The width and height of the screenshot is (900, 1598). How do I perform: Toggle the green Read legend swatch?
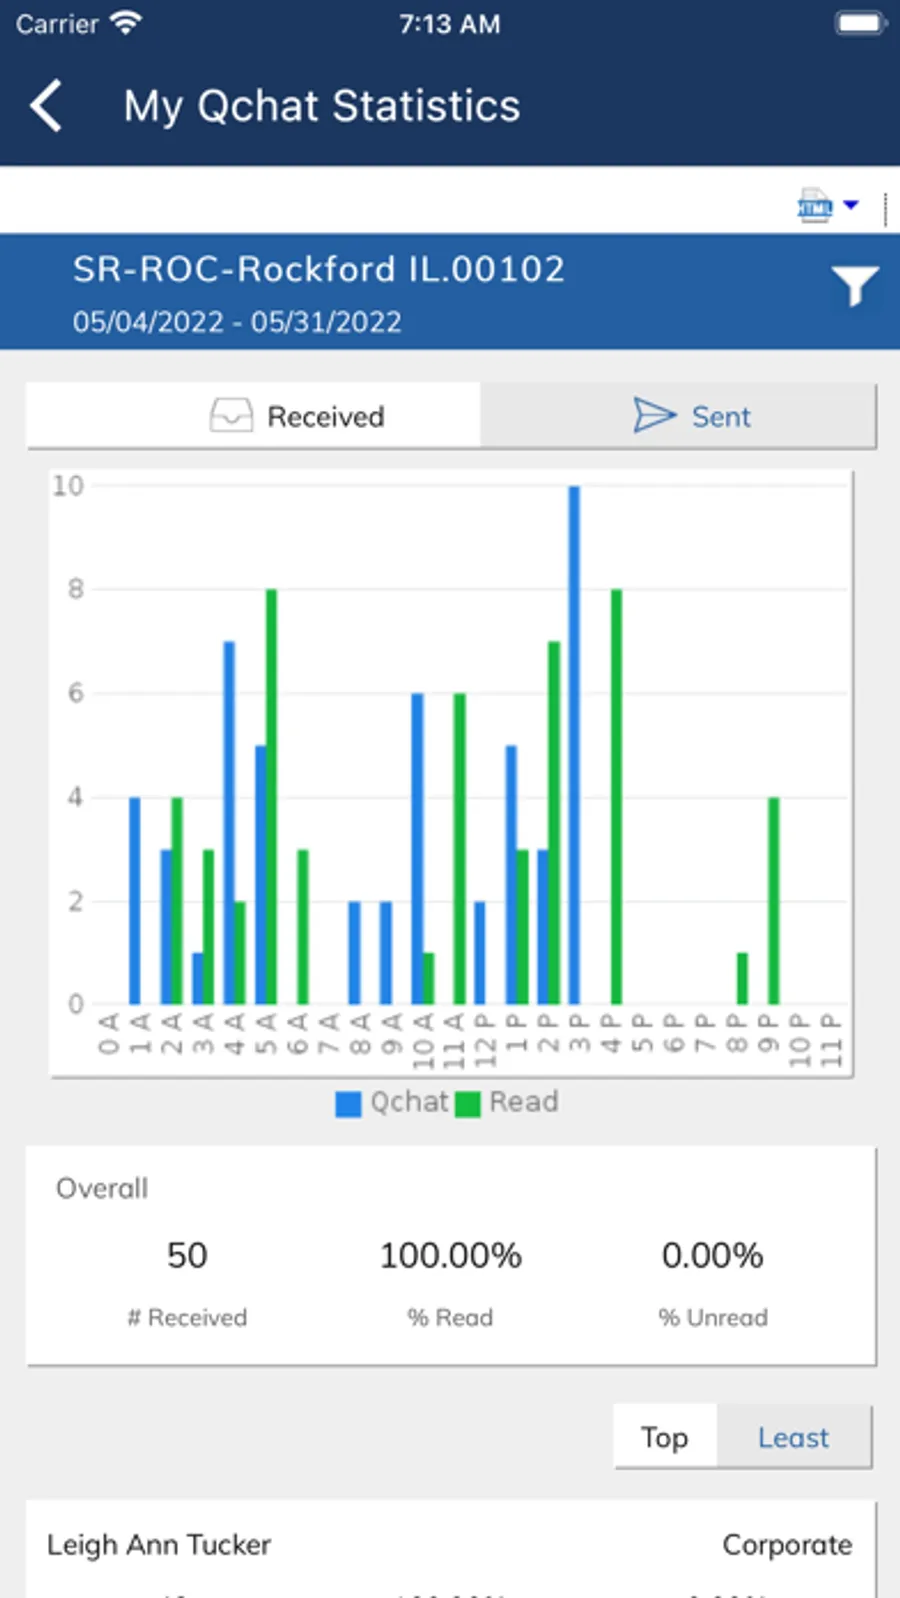pos(467,1104)
